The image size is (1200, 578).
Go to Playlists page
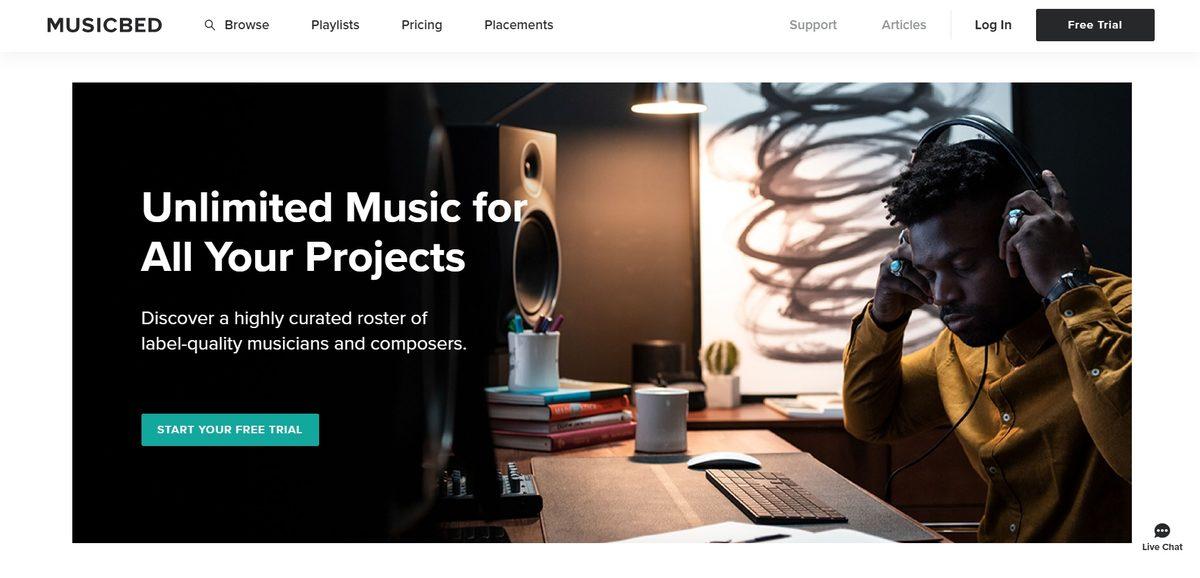click(335, 25)
